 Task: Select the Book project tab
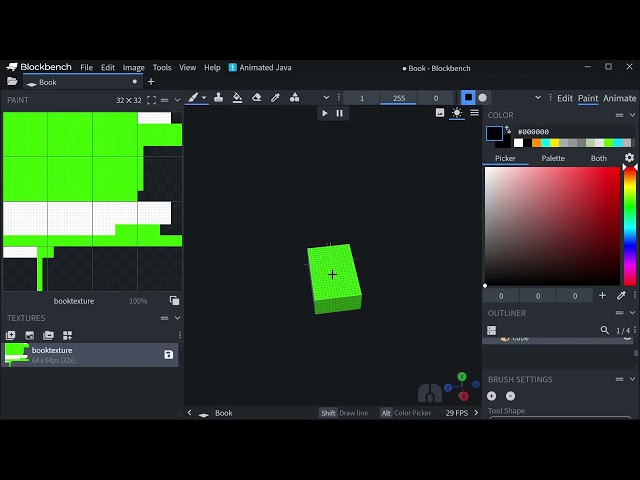[81, 82]
